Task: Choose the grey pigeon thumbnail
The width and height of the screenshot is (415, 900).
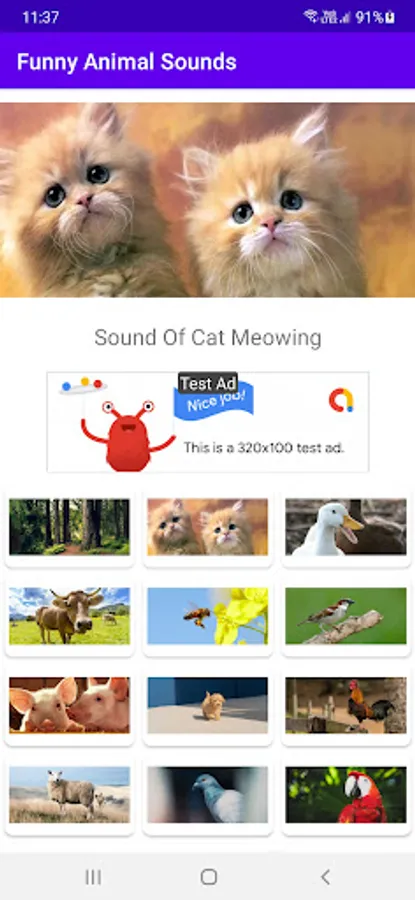Action: pos(208,795)
